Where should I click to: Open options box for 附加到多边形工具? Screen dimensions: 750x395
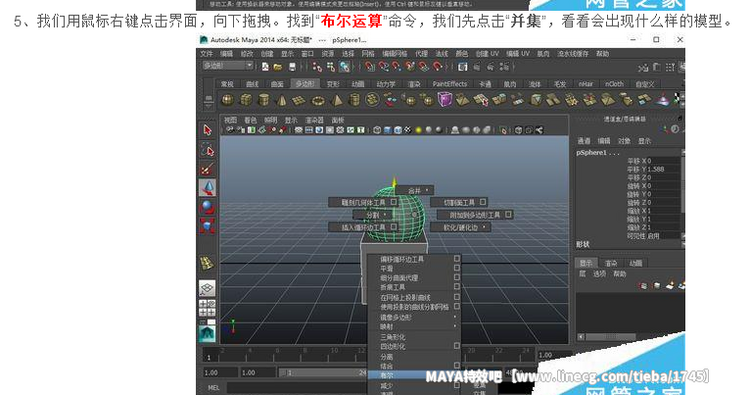(x=508, y=215)
